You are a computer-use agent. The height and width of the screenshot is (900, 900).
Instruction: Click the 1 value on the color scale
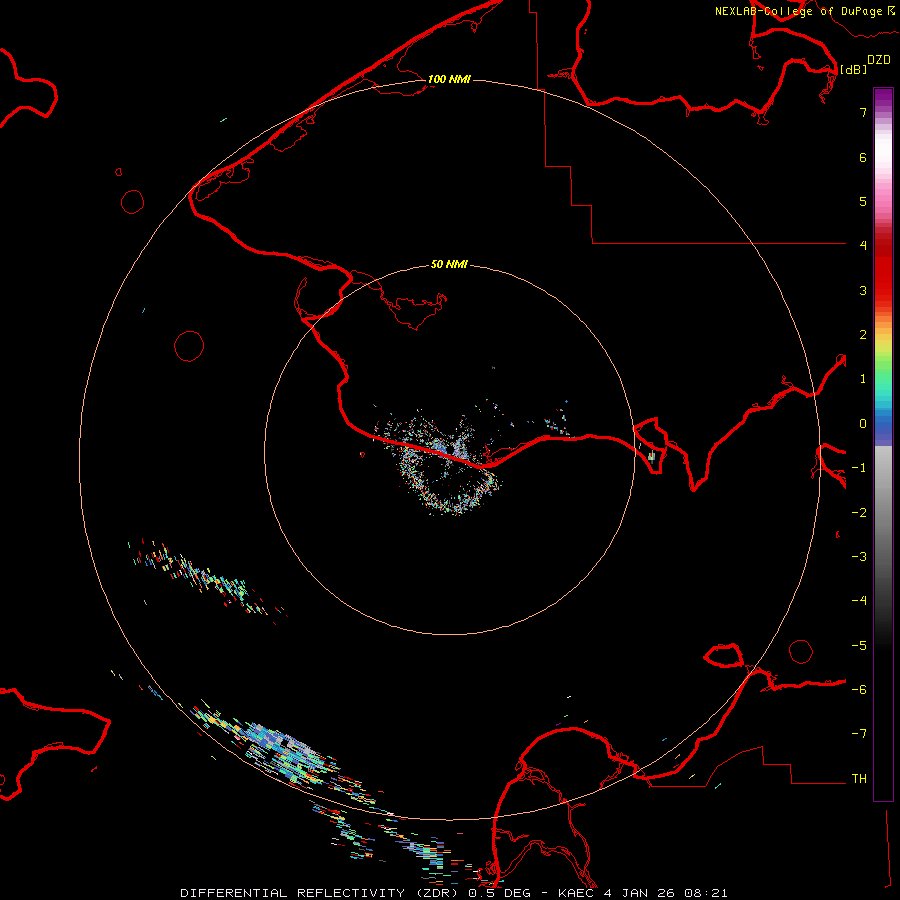click(x=863, y=379)
